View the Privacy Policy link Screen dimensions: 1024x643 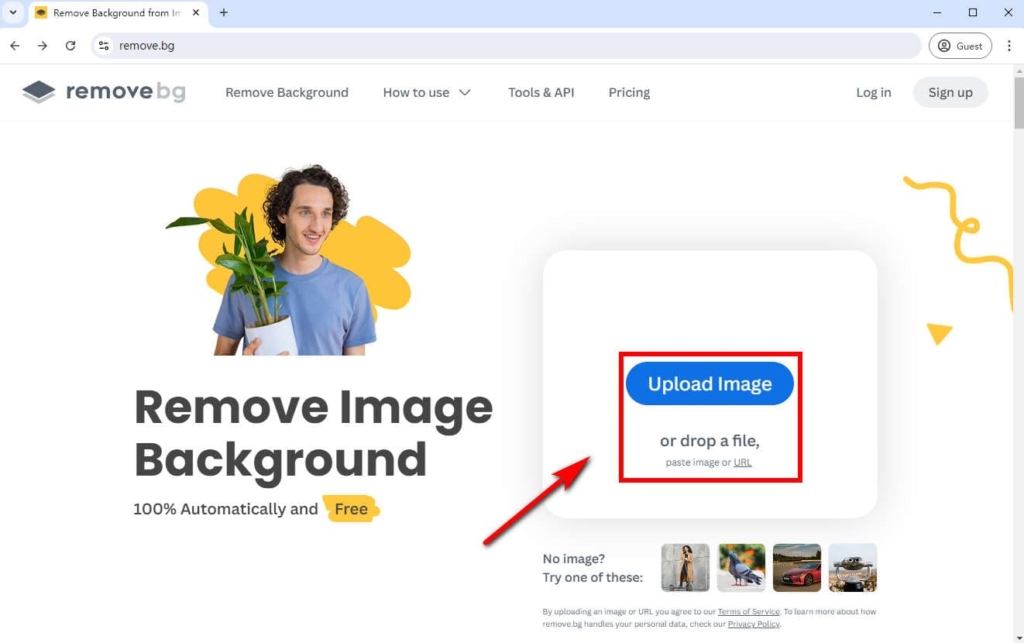pos(754,623)
